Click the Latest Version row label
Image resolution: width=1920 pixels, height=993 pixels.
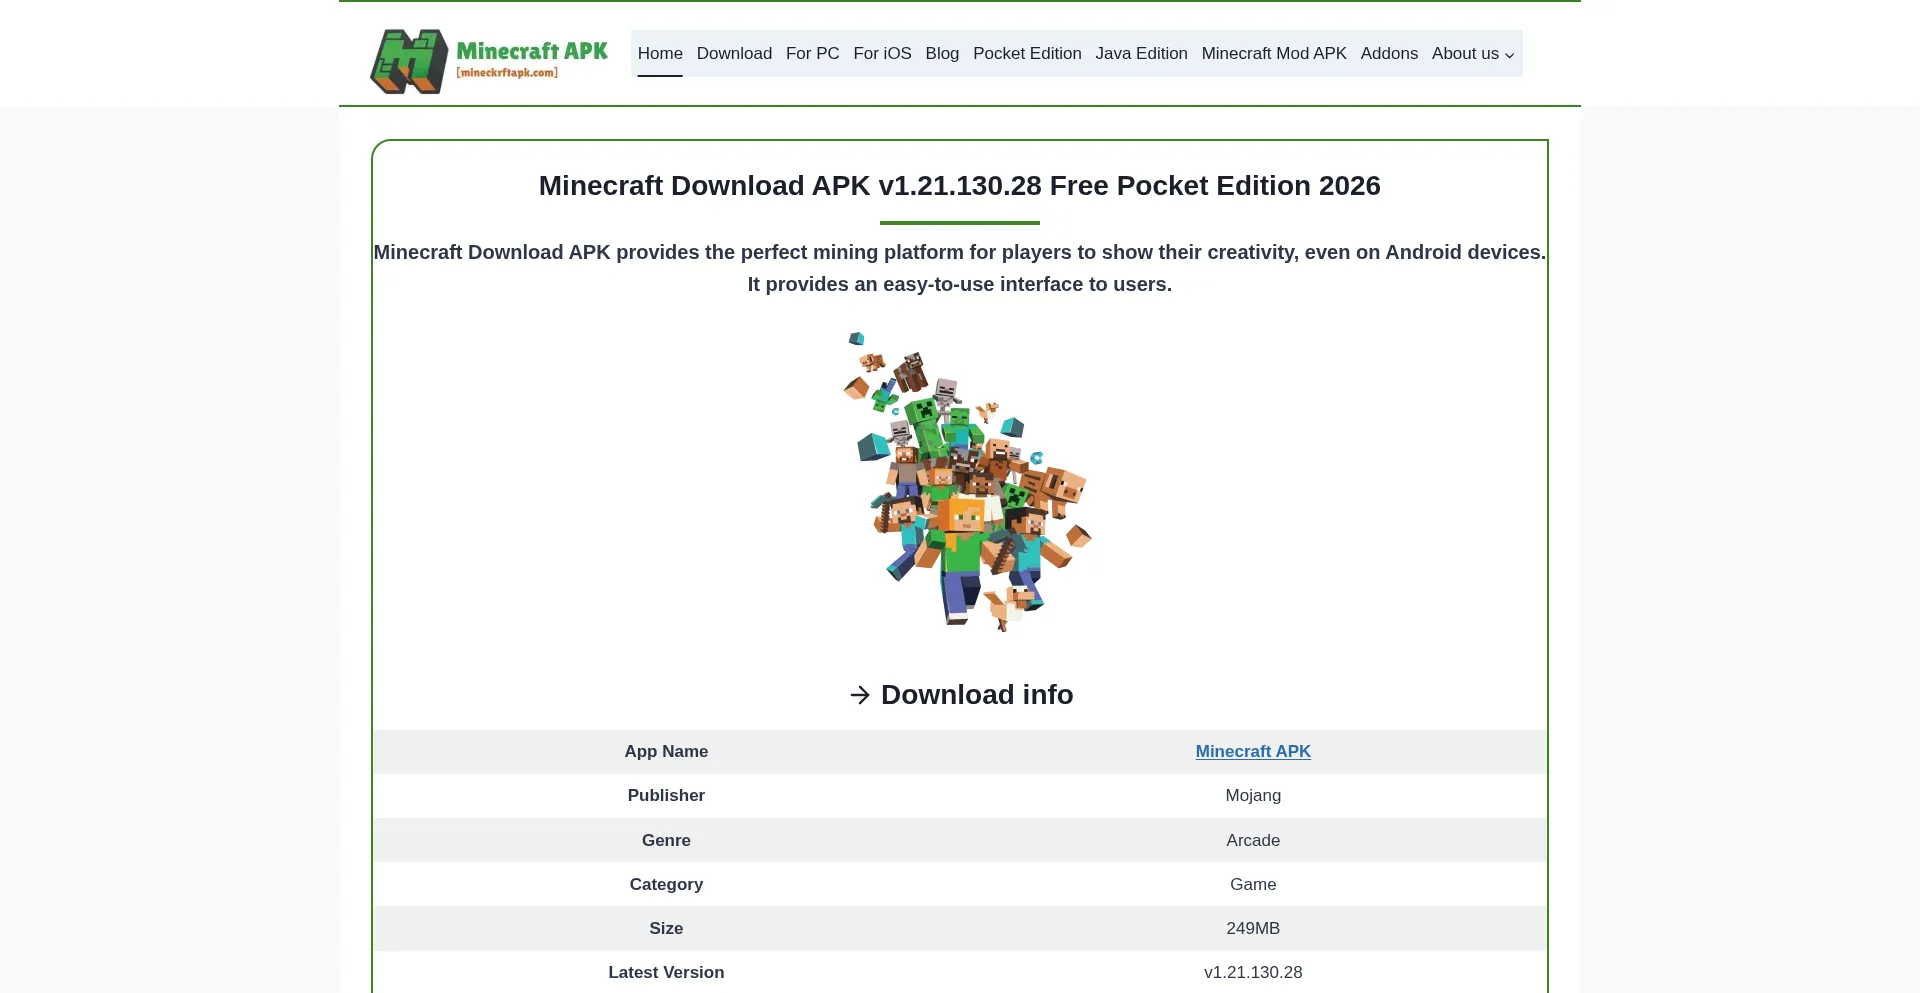click(666, 972)
